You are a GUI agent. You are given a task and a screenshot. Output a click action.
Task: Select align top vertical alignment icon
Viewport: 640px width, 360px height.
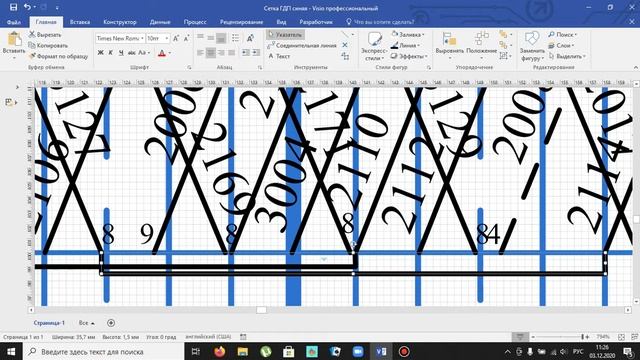coord(200,37)
